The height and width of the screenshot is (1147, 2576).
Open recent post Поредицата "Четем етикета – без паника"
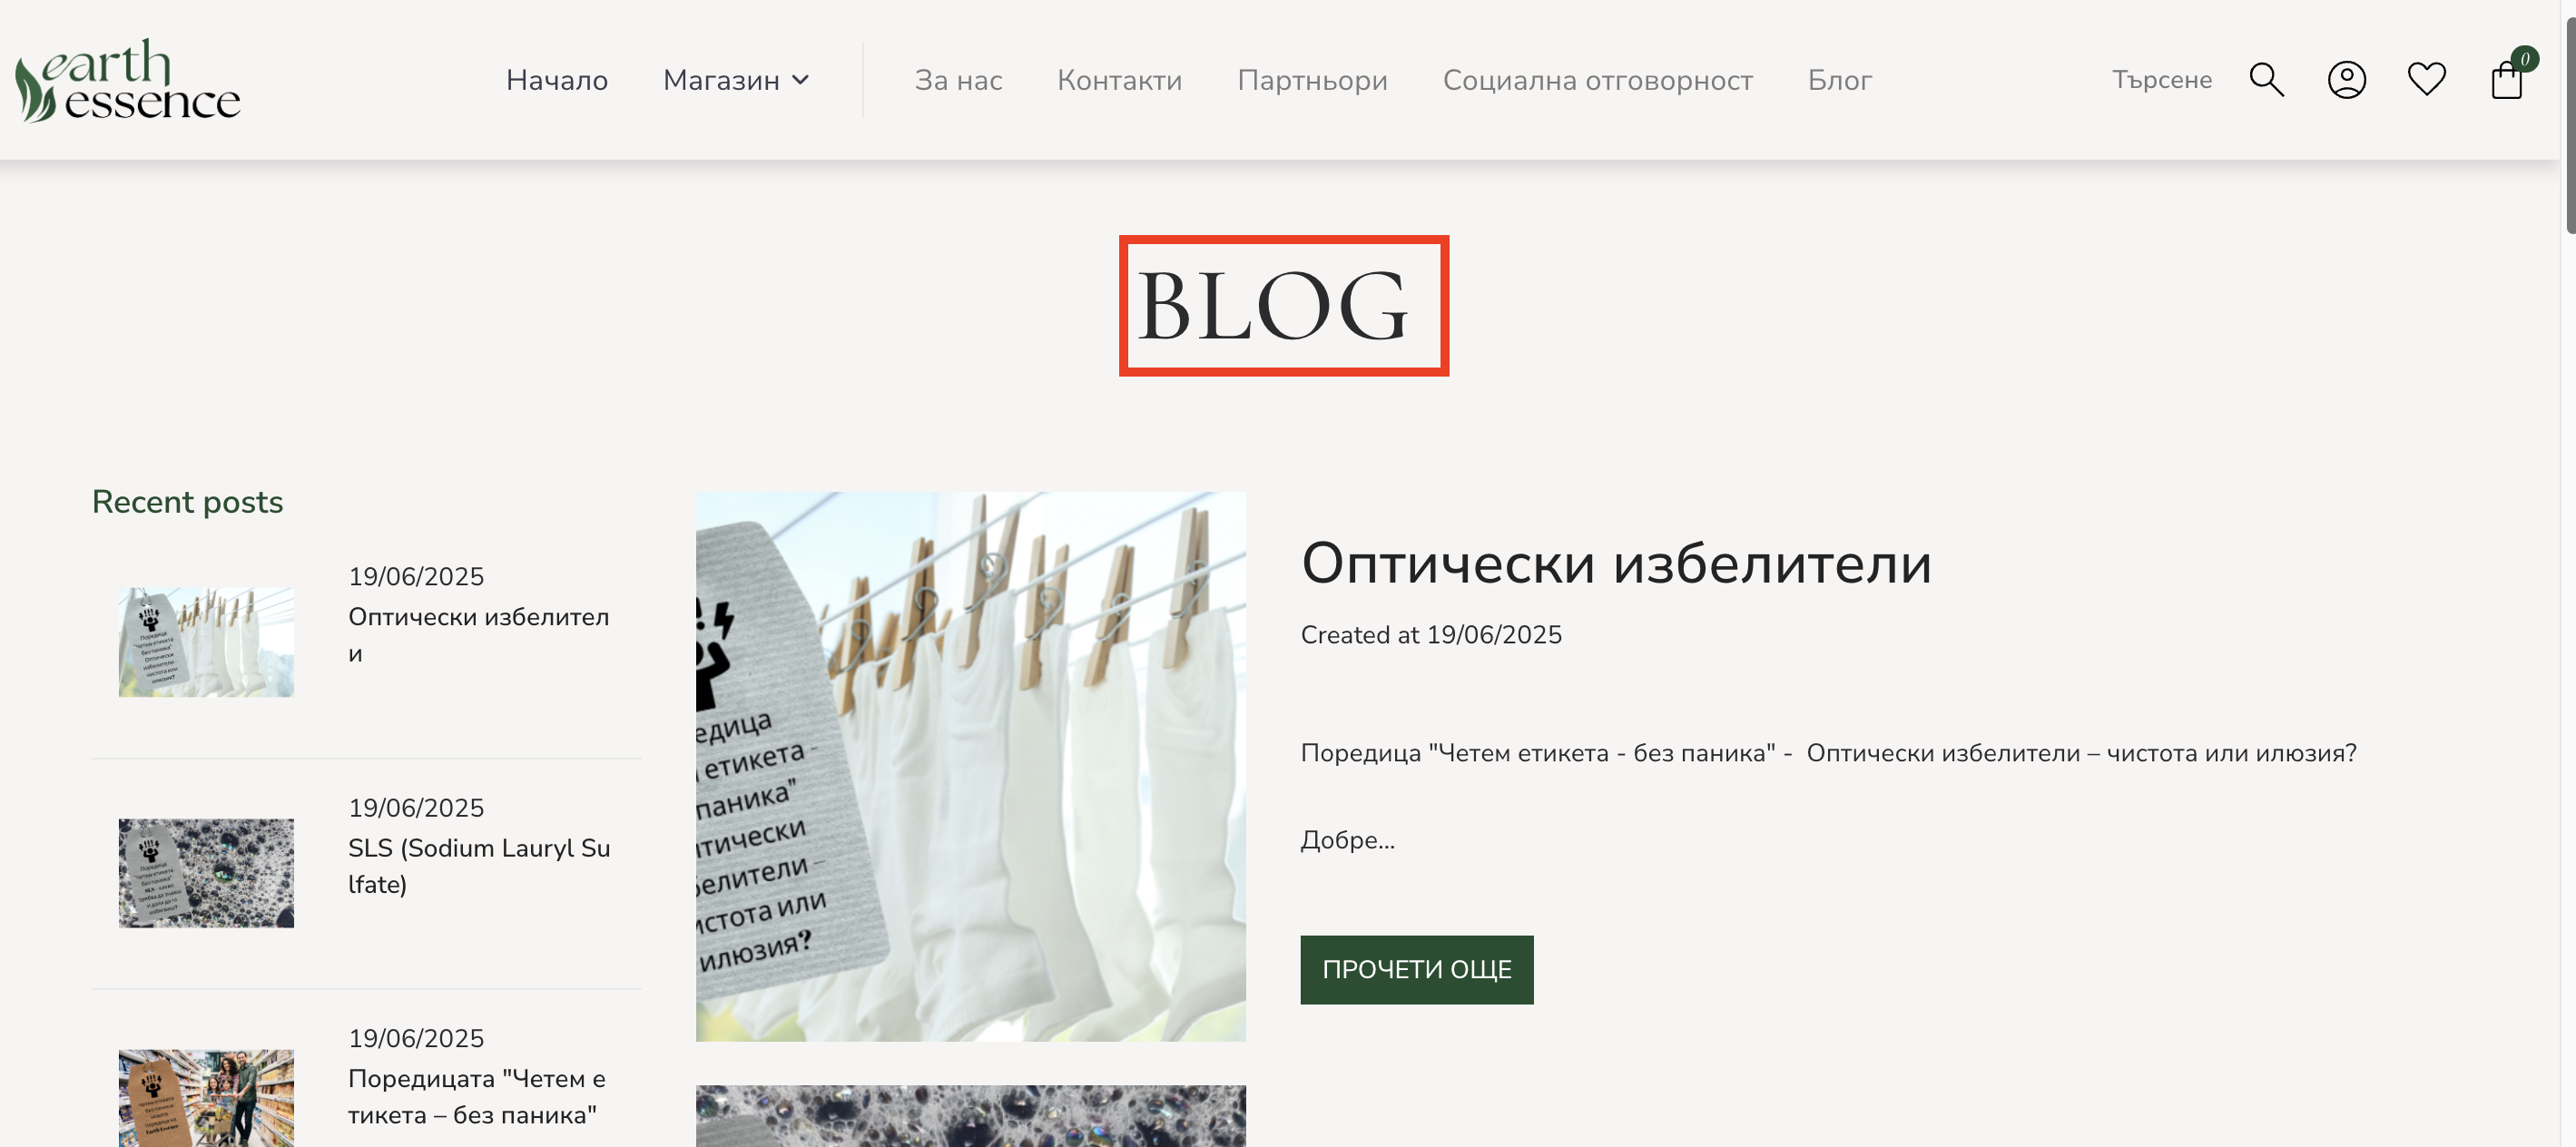(476, 1096)
